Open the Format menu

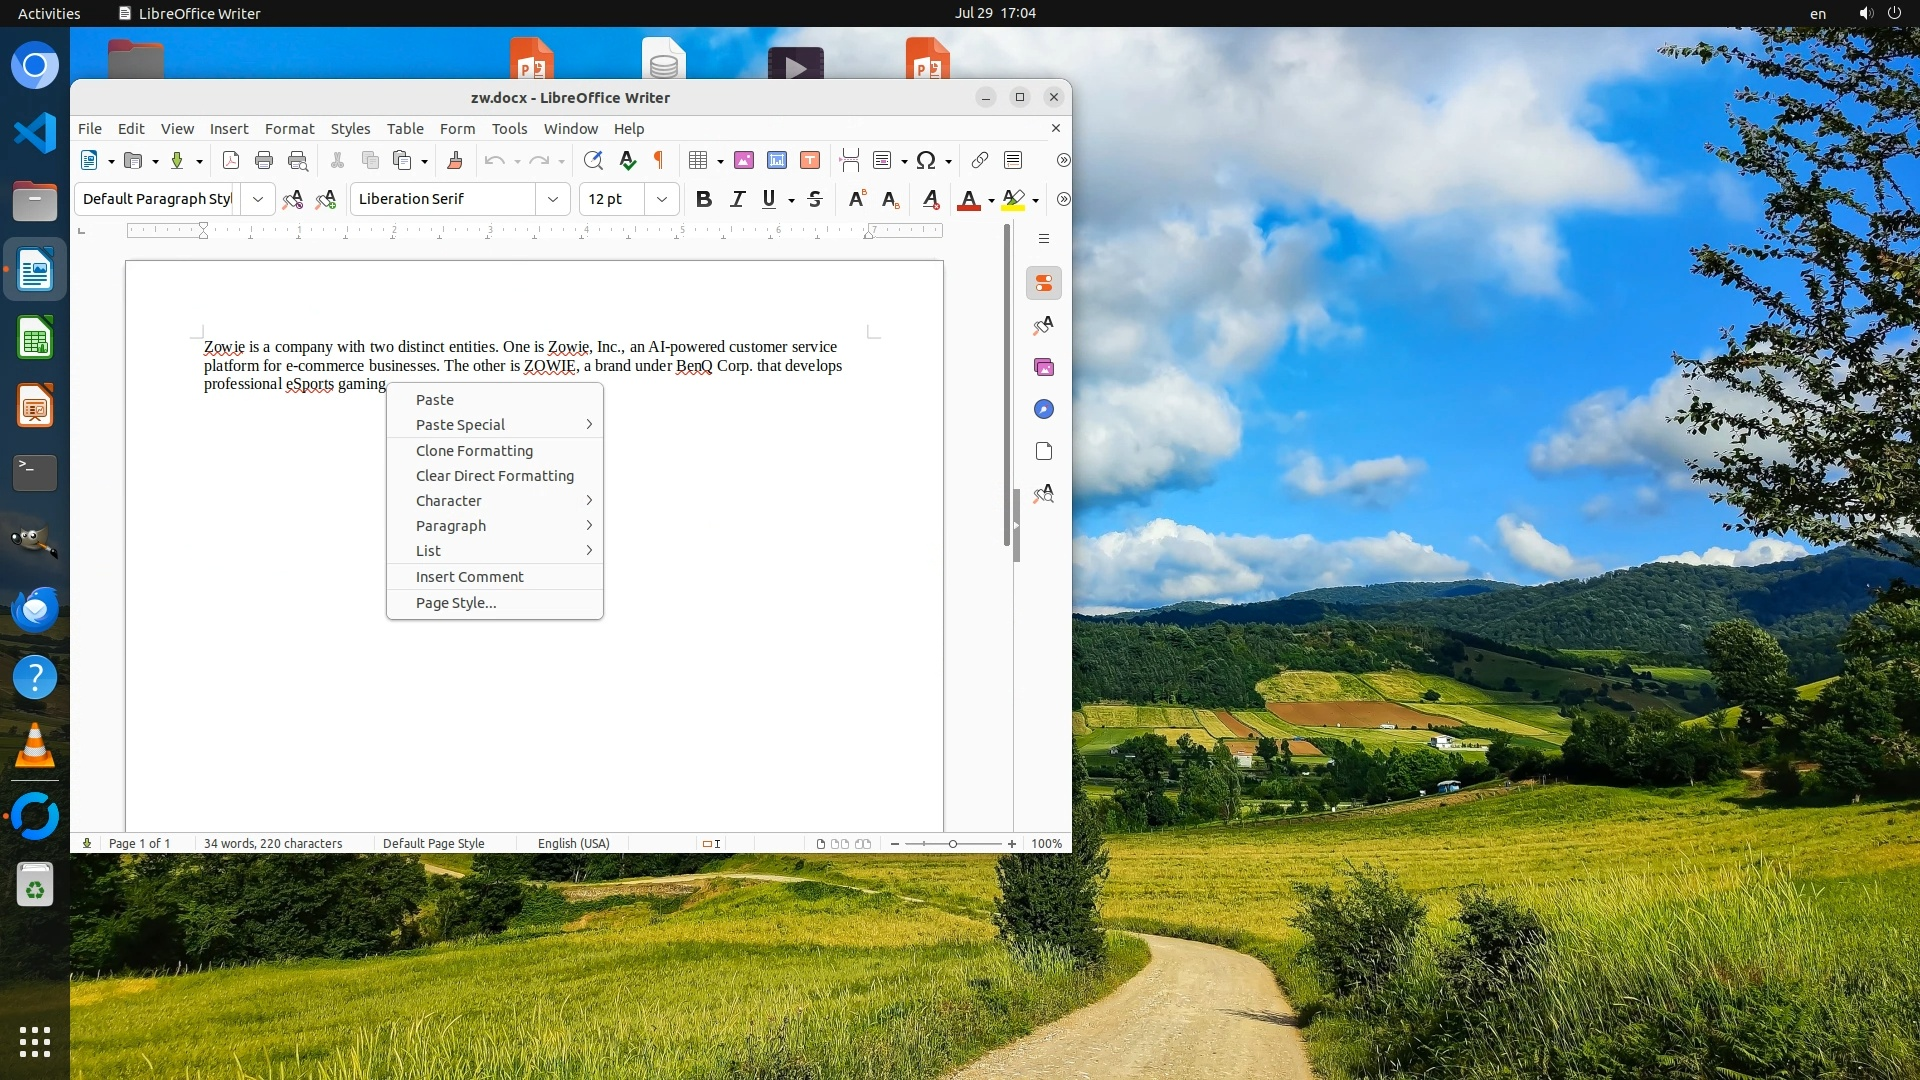click(289, 128)
